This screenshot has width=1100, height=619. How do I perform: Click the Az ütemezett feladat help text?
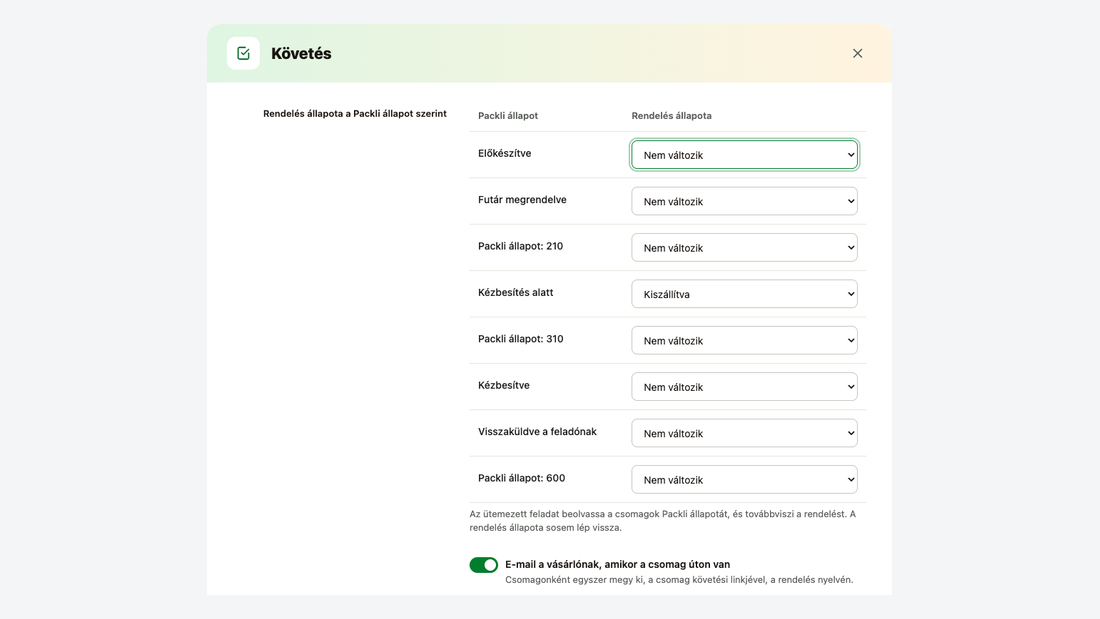[x=663, y=521]
